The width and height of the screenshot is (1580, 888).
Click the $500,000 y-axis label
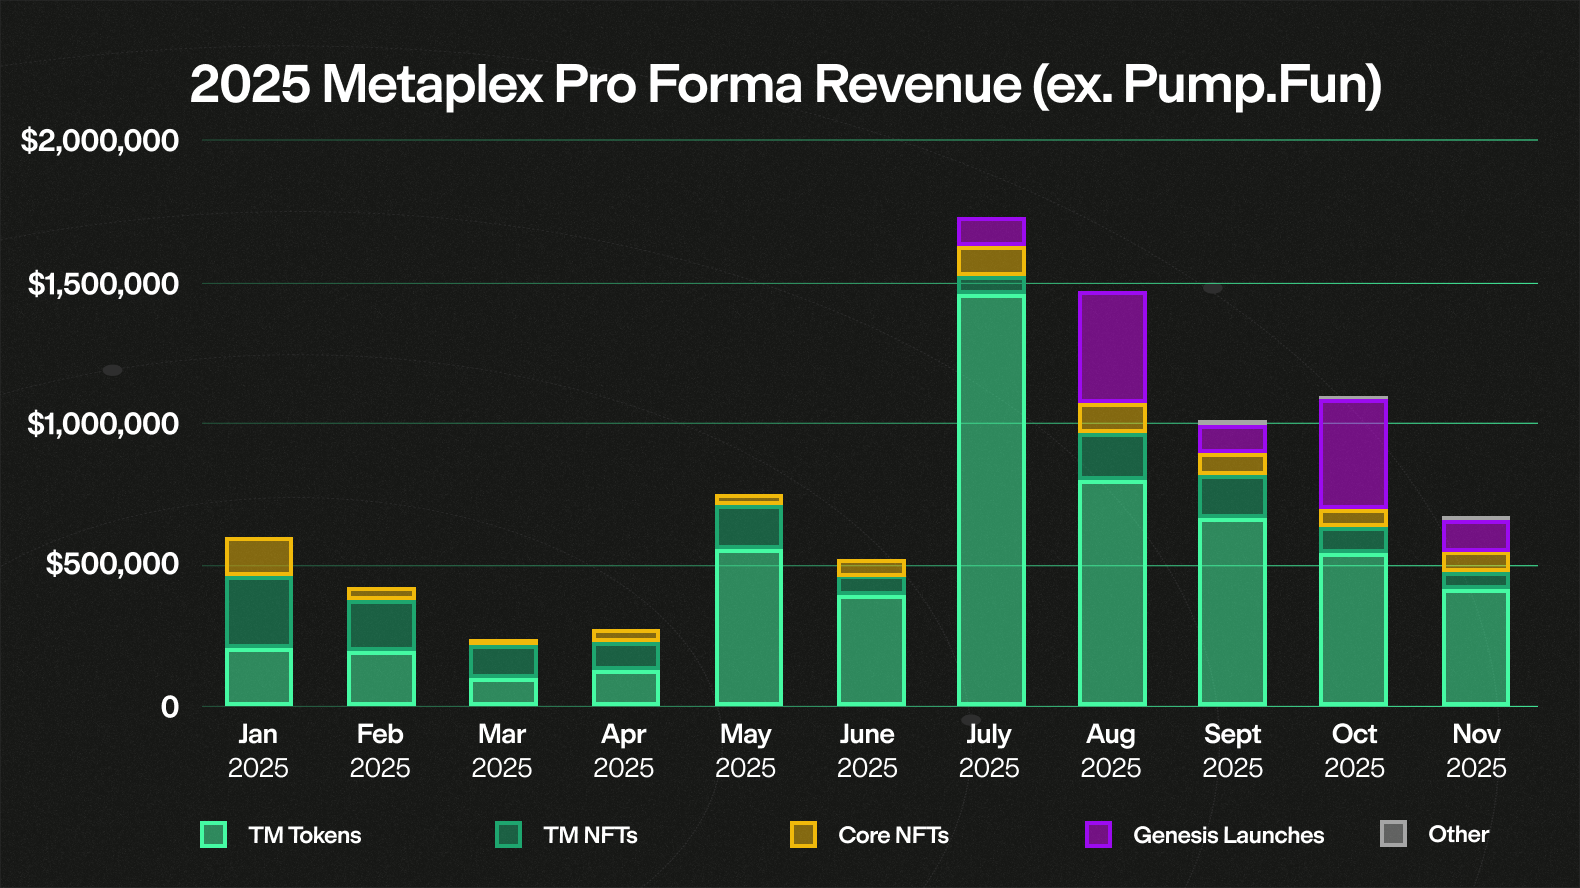112,564
